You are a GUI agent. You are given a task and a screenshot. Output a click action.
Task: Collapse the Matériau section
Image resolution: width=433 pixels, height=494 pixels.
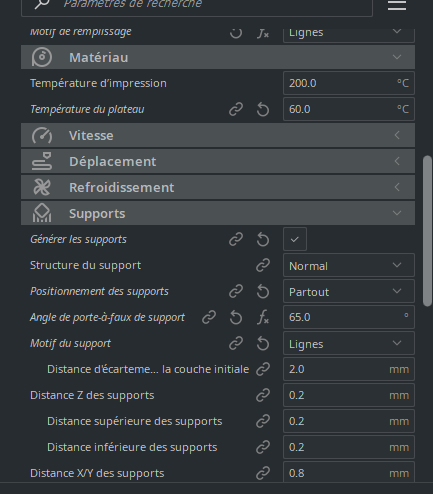pos(397,57)
